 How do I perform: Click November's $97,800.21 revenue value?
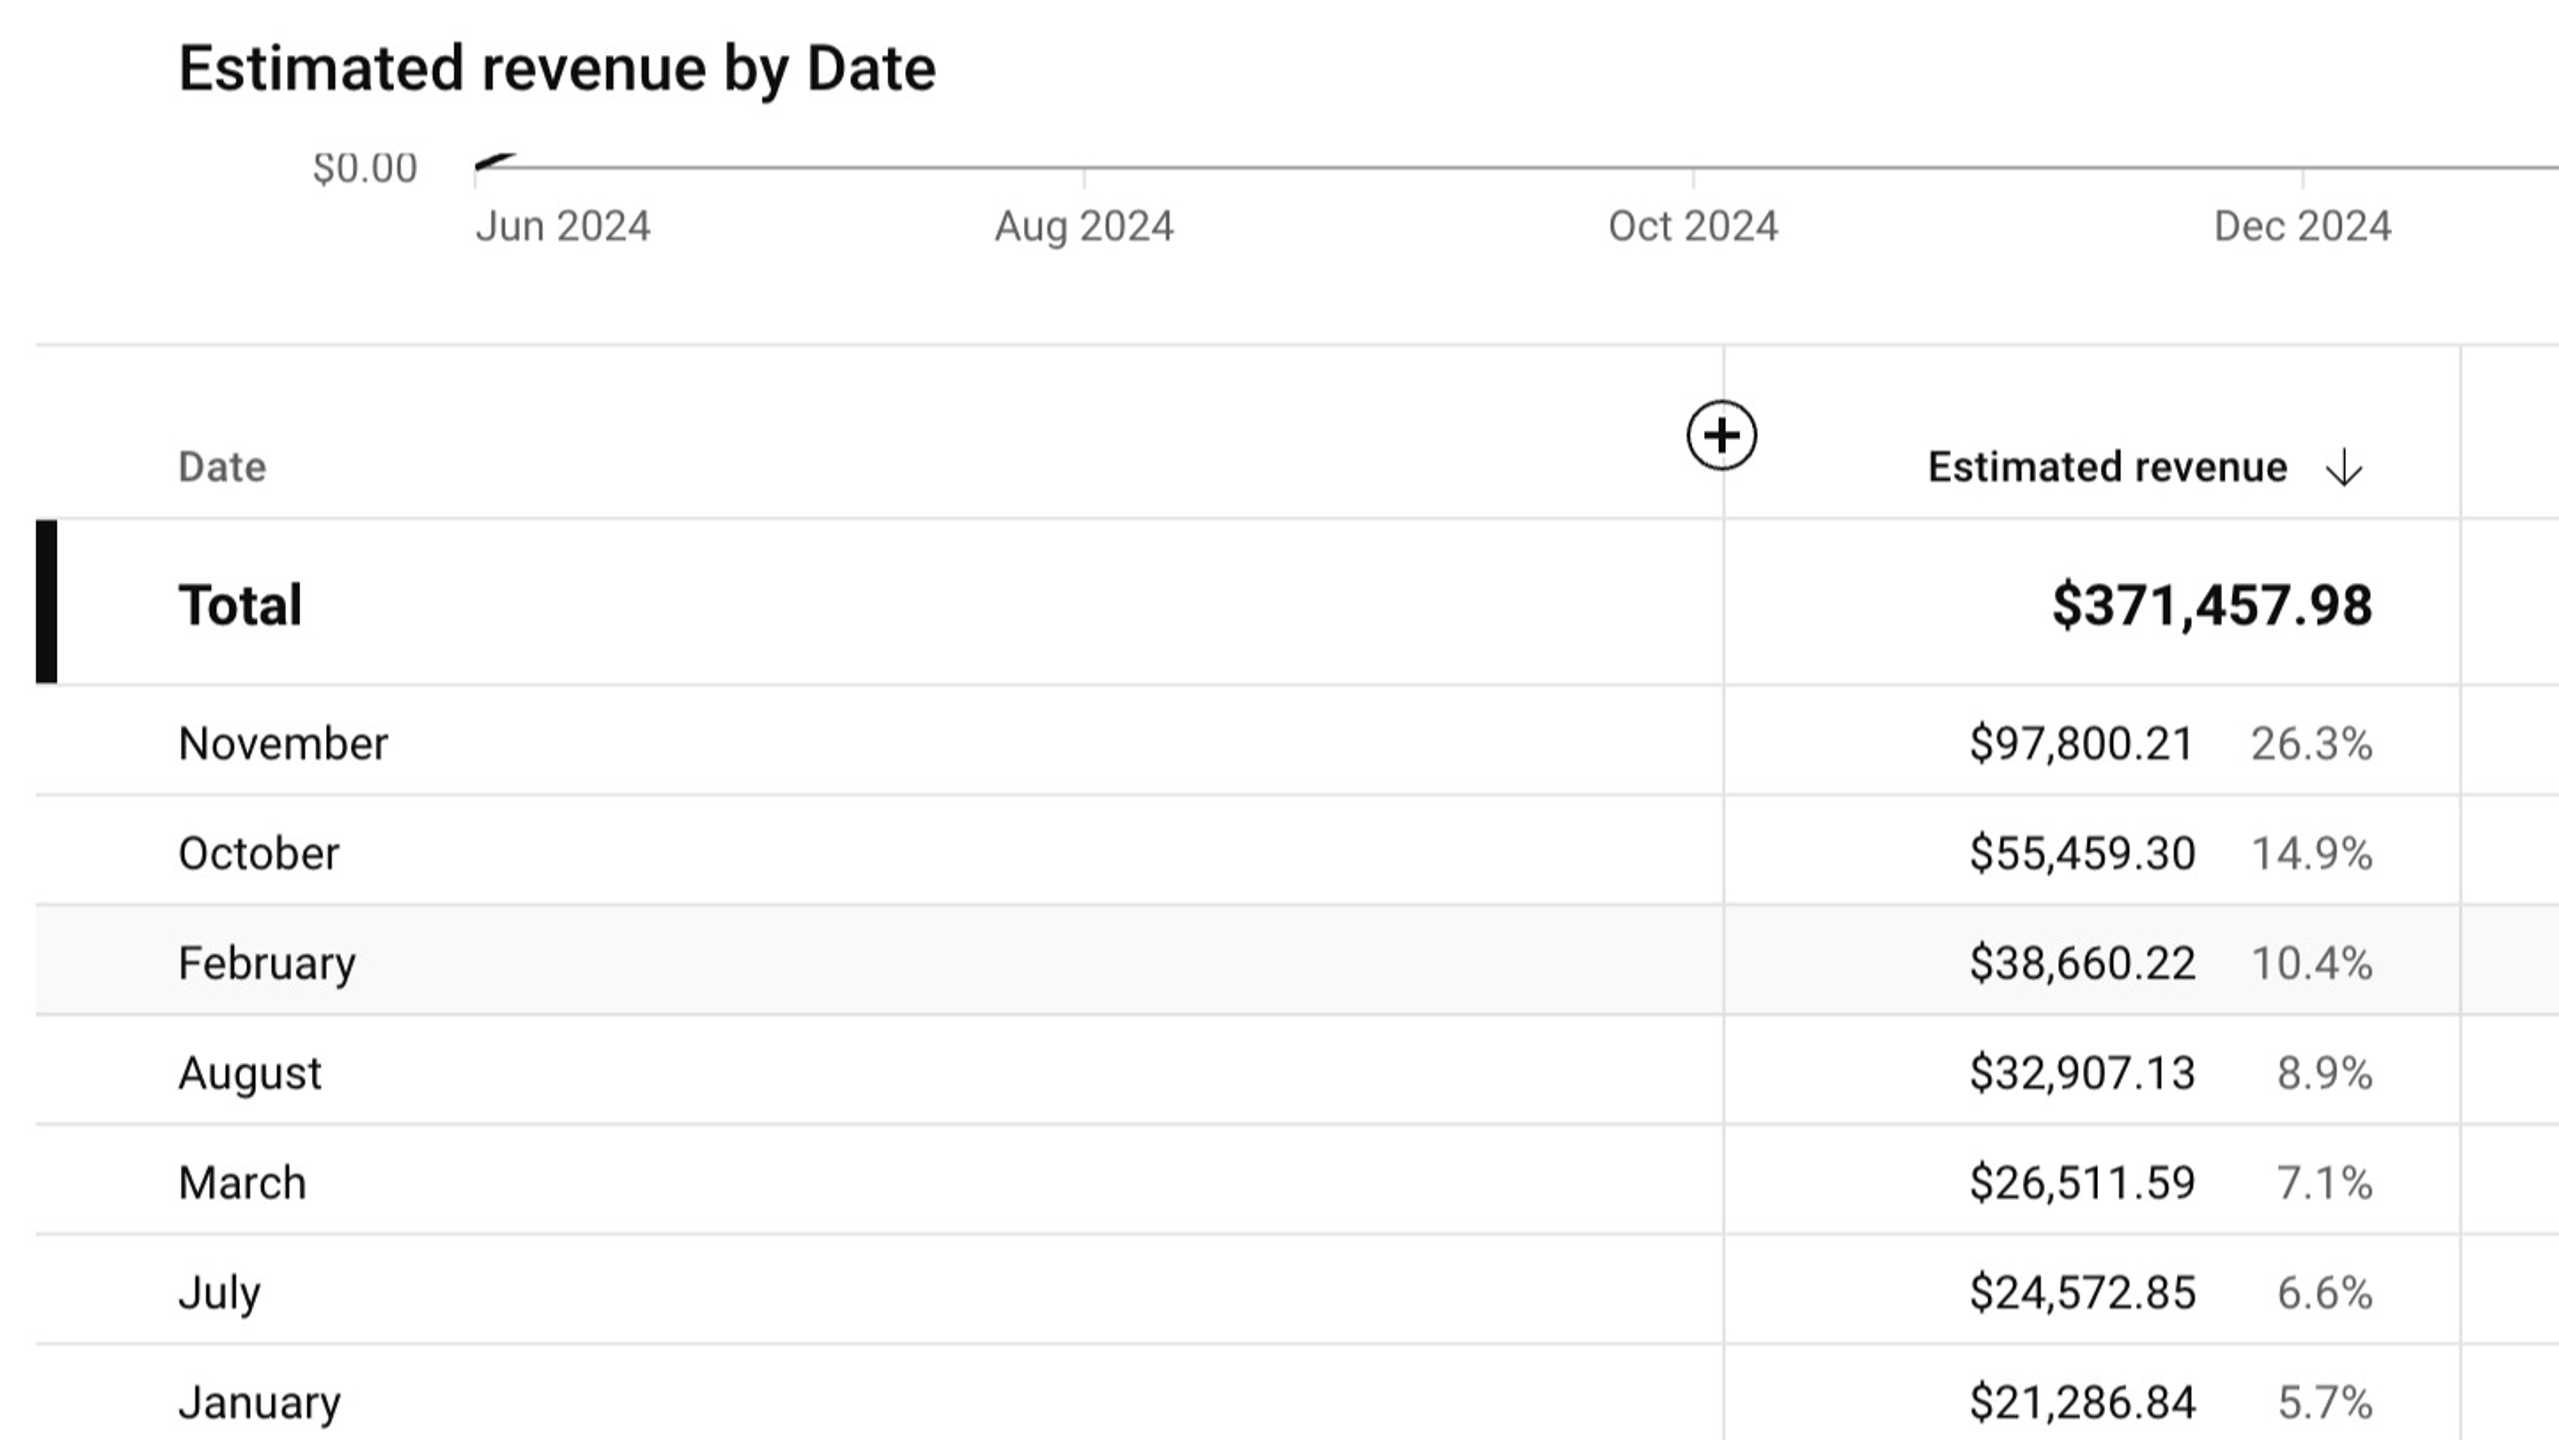click(x=2082, y=744)
